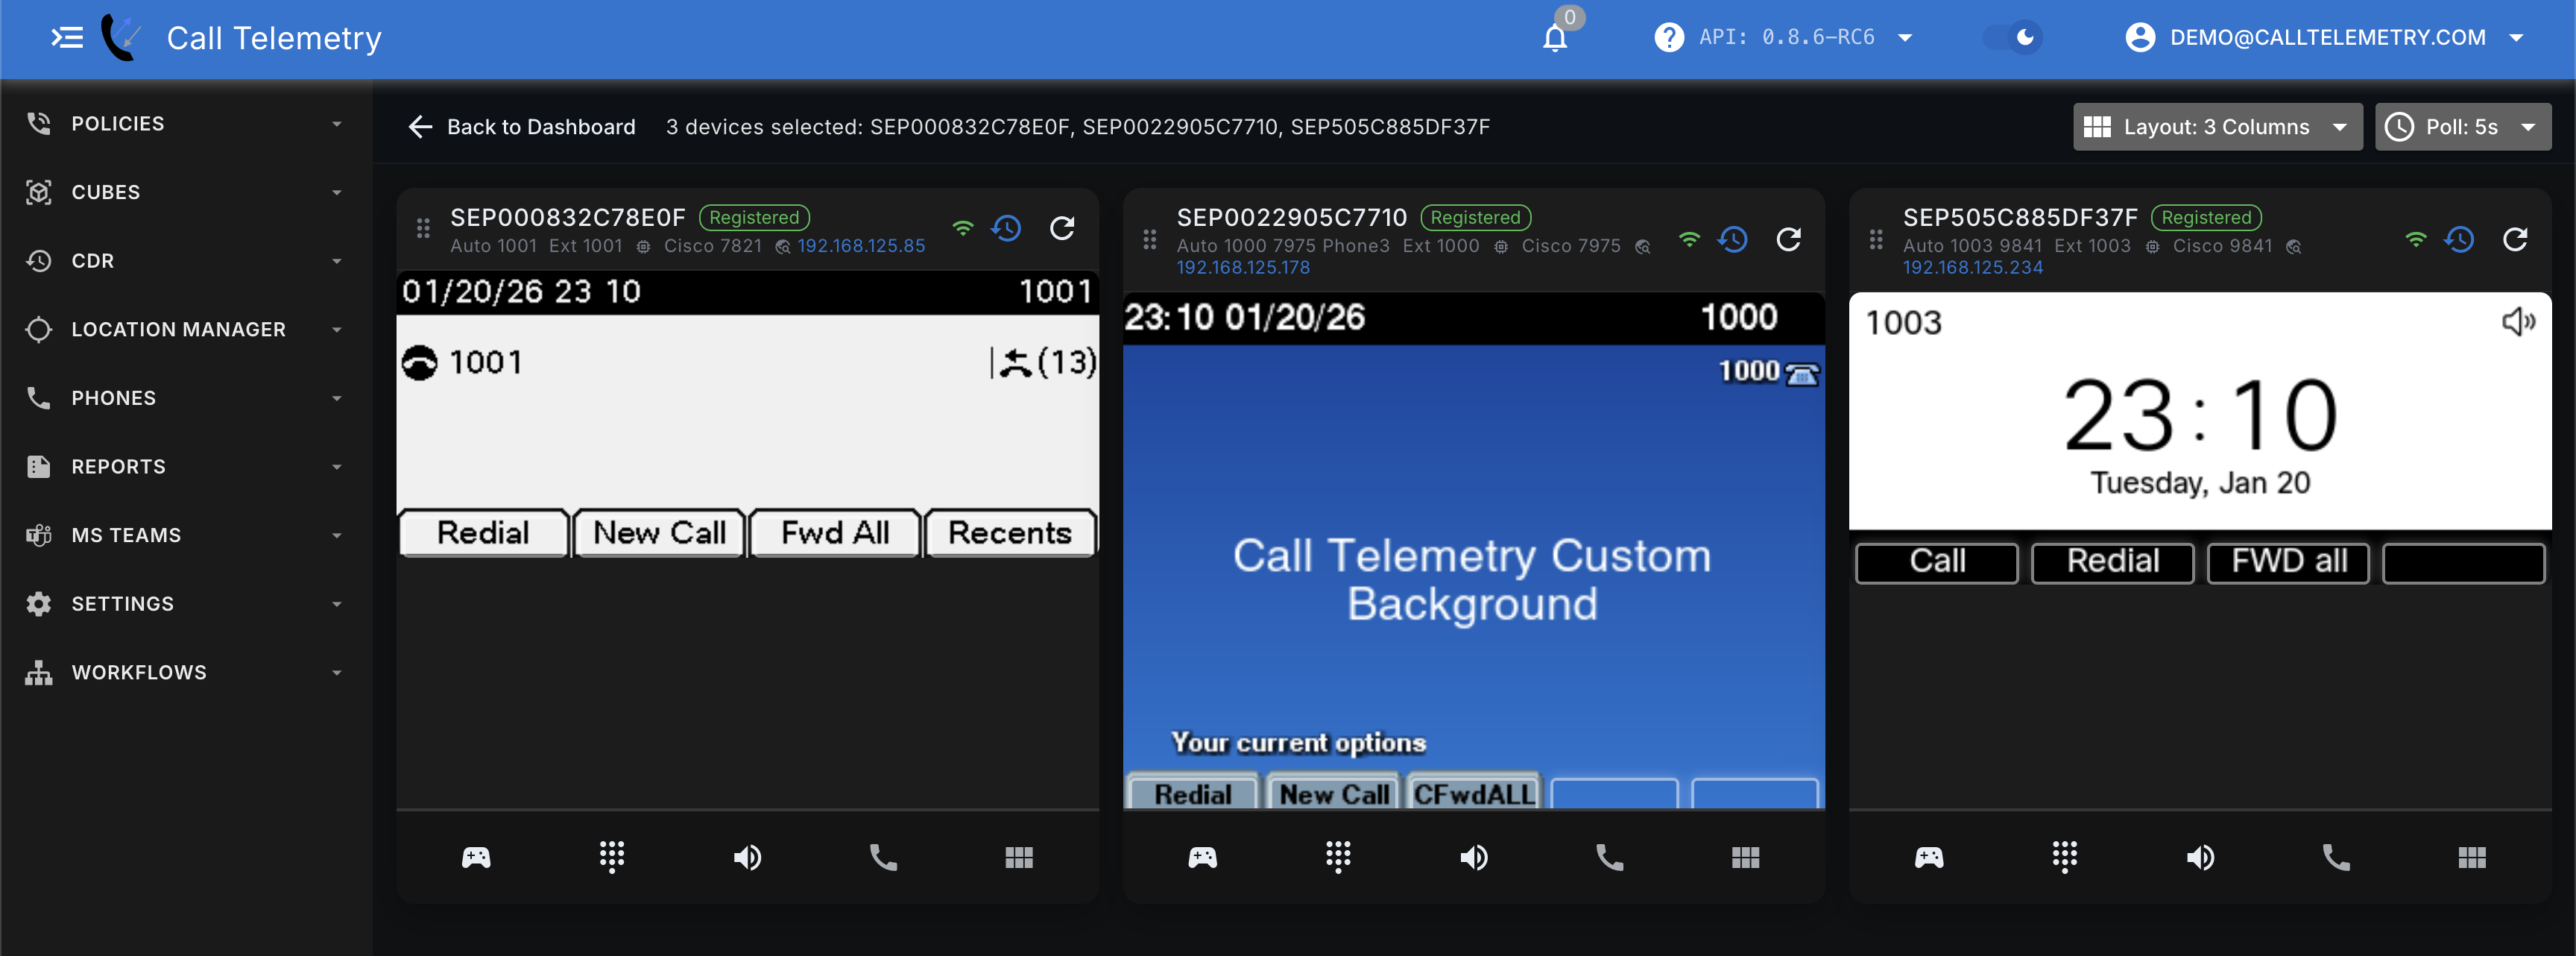This screenshot has width=2576, height=956.
Task: Open the notifications bell
Action: coord(1555,38)
